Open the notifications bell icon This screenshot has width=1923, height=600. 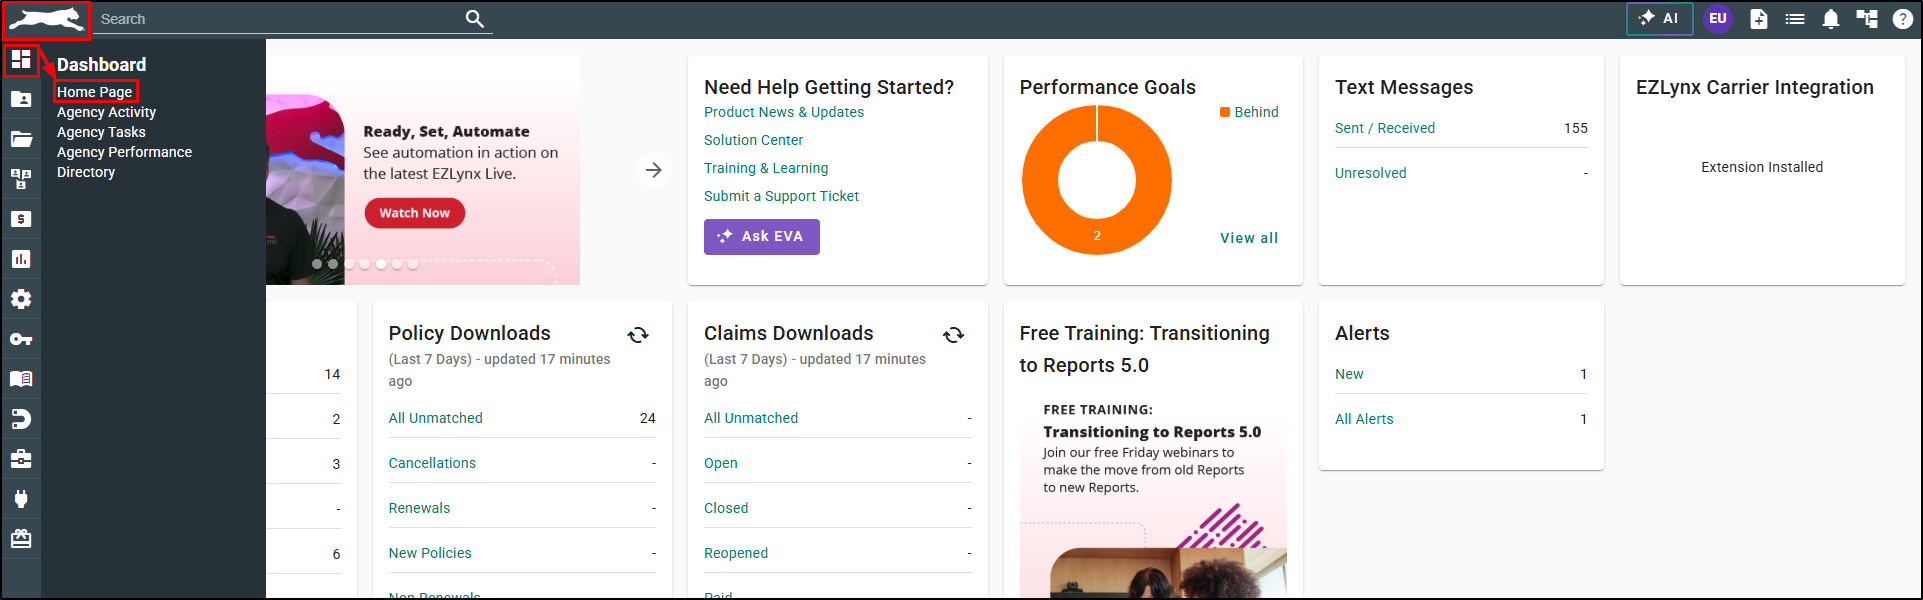click(1831, 19)
